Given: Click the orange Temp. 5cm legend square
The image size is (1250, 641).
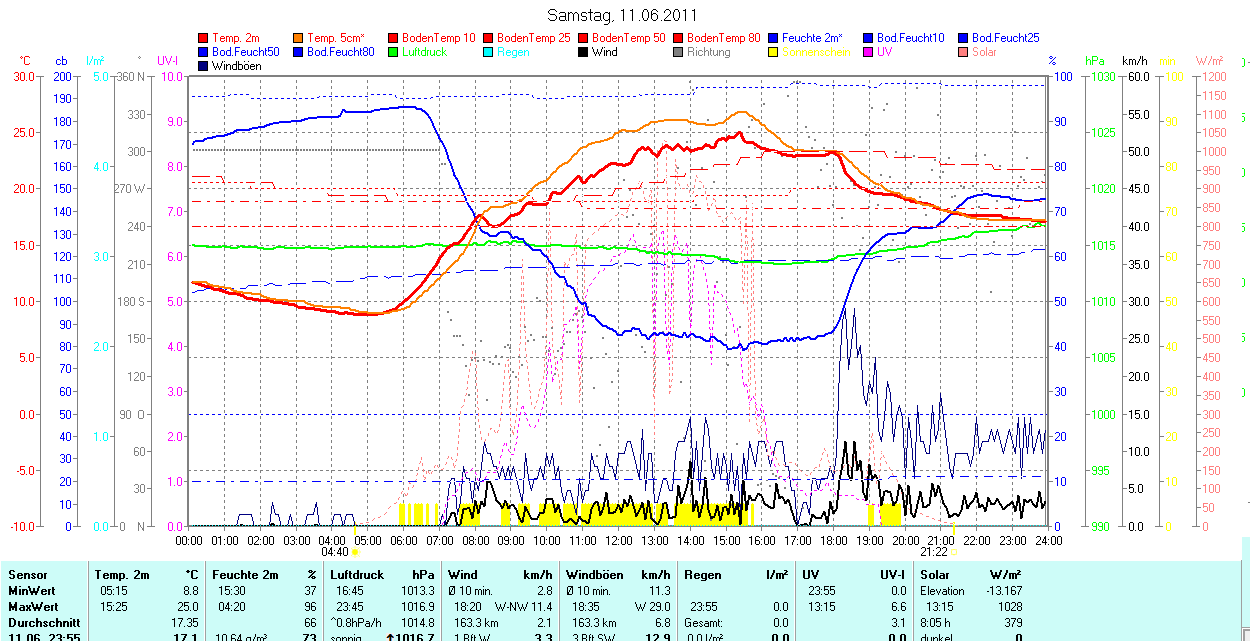Looking at the screenshot, I should point(299,38).
